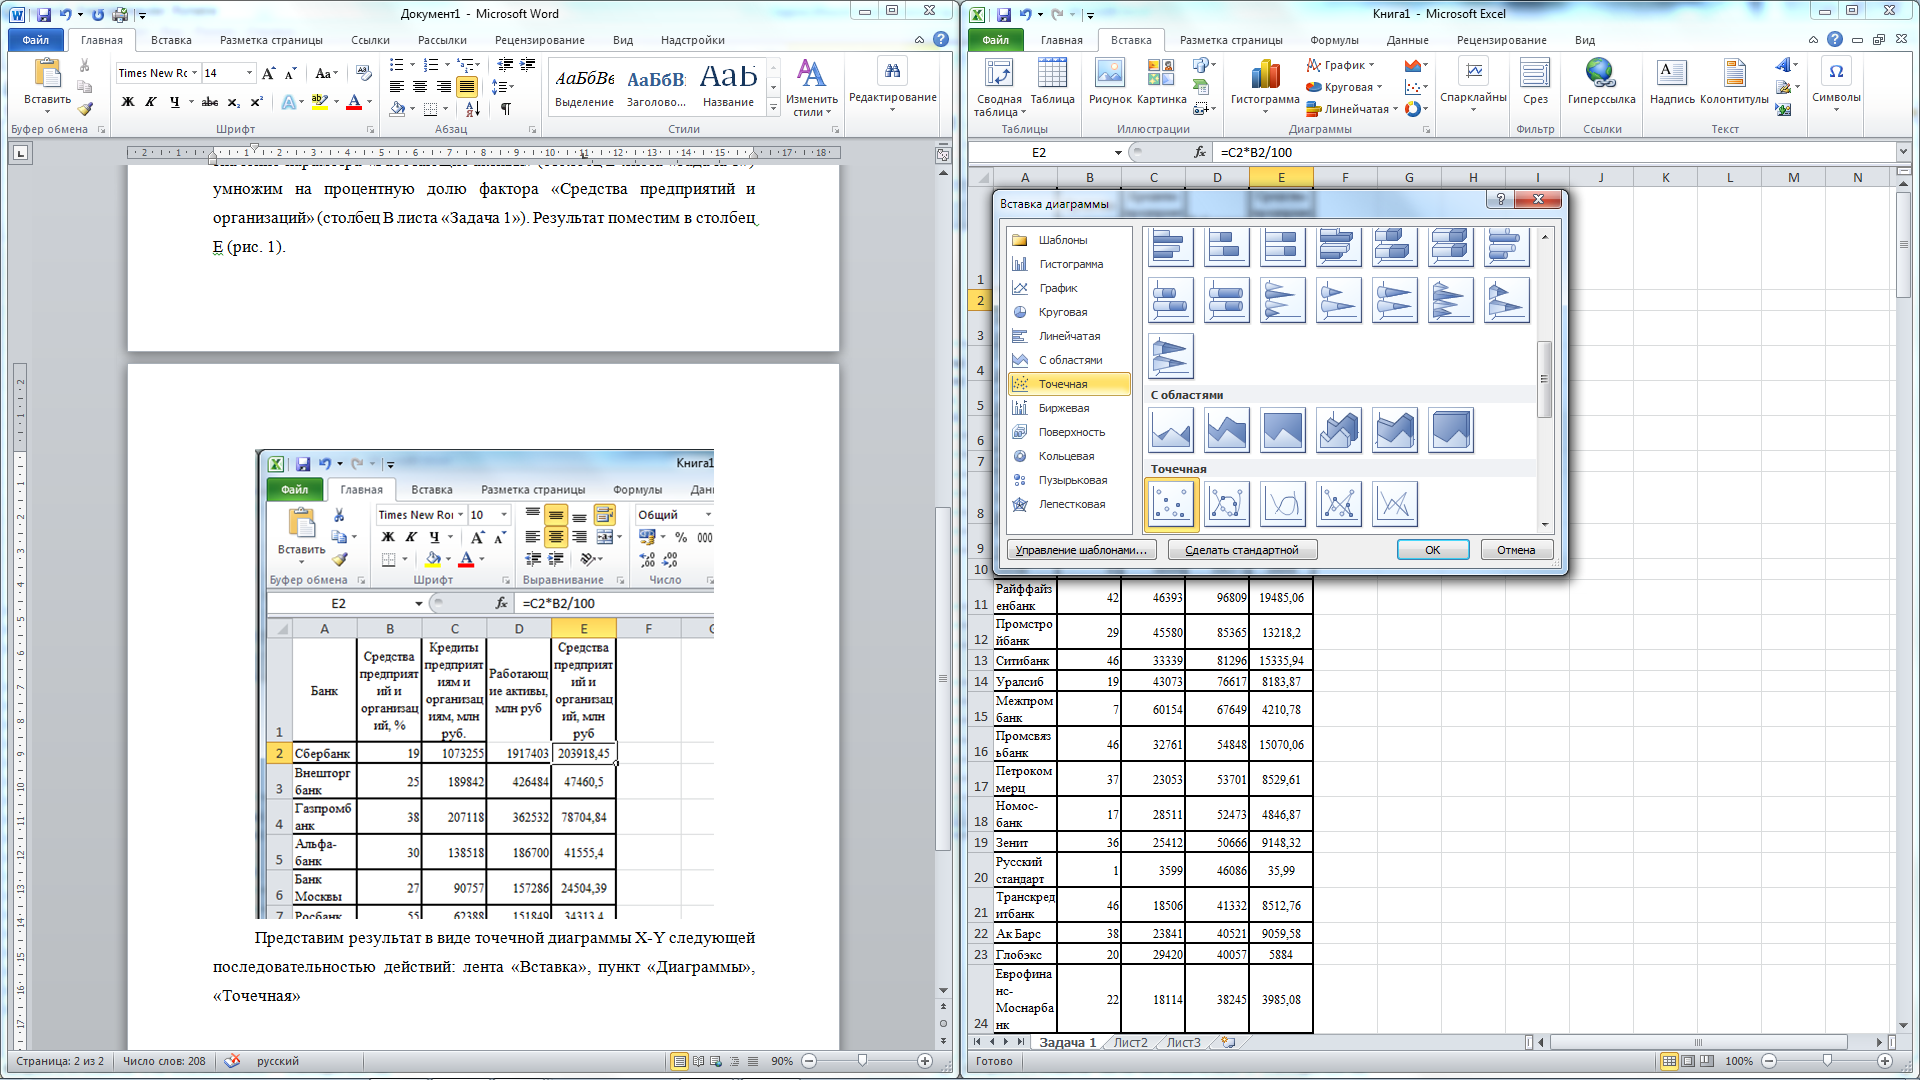Toggle underline formatting in Word

point(174,102)
